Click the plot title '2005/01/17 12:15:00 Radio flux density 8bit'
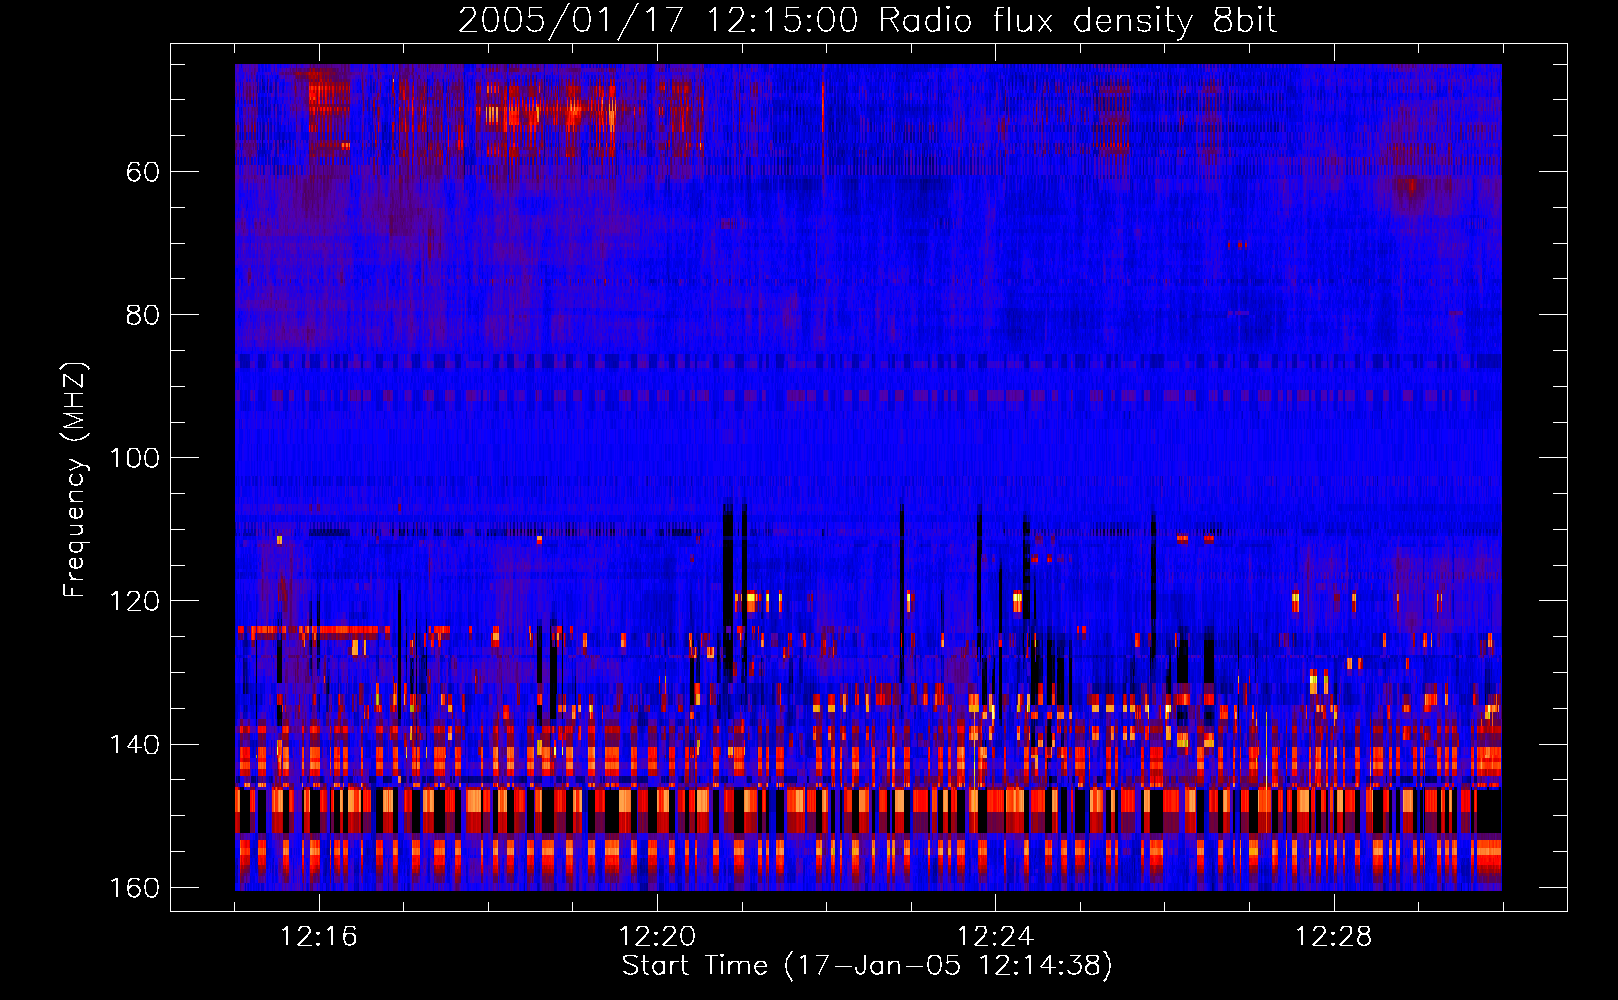This screenshot has width=1618, height=1000. click(x=867, y=21)
